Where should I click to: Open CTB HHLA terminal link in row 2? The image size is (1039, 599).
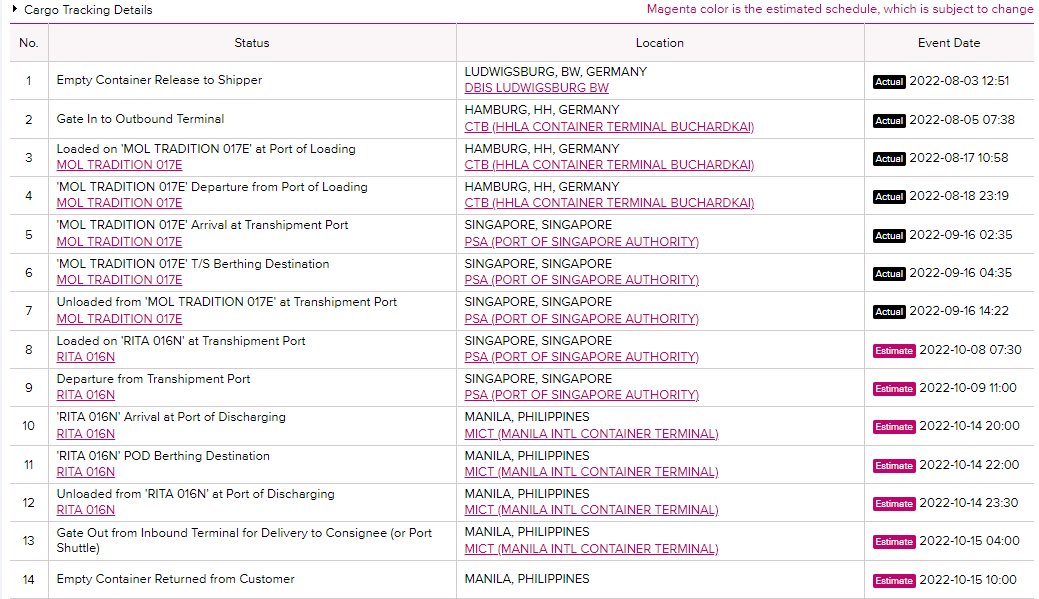point(609,126)
